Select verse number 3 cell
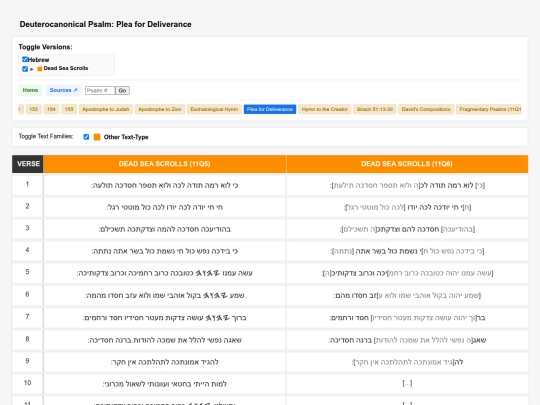Image resolution: width=540 pixels, height=405 pixels. click(x=28, y=229)
